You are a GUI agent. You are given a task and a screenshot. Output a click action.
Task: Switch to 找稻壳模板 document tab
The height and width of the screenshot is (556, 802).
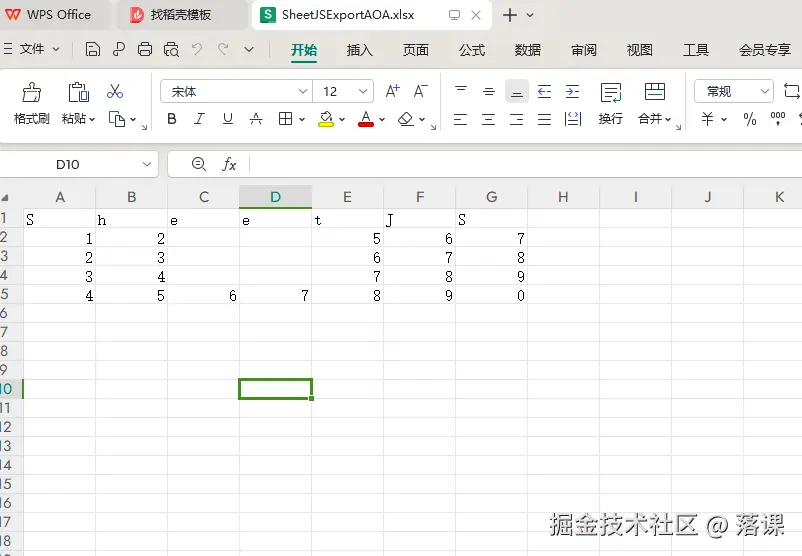coord(180,15)
